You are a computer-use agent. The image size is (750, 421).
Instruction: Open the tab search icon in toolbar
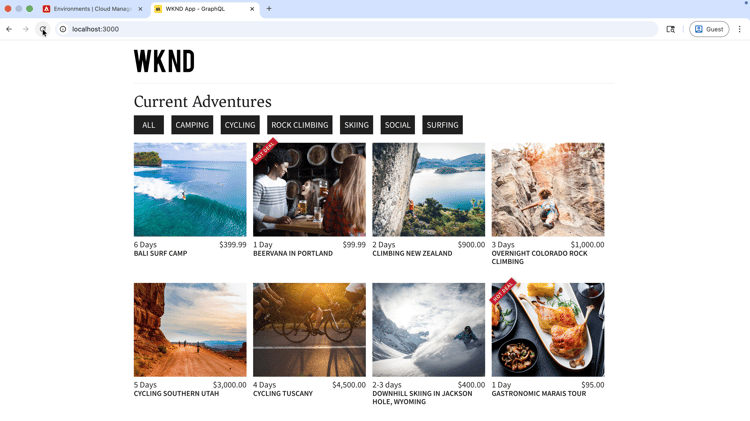click(671, 29)
